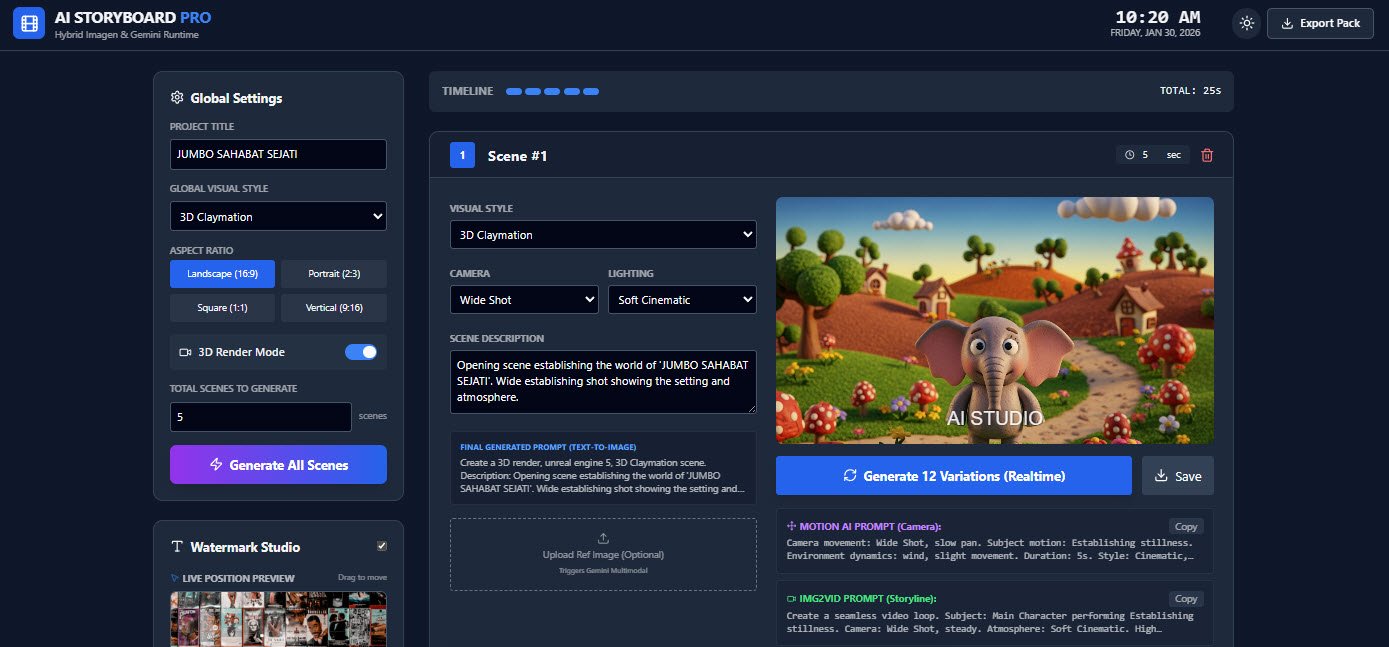Click the Motion AI Prompt move icon
Image resolution: width=1389 pixels, height=647 pixels.
coord(791,526)
